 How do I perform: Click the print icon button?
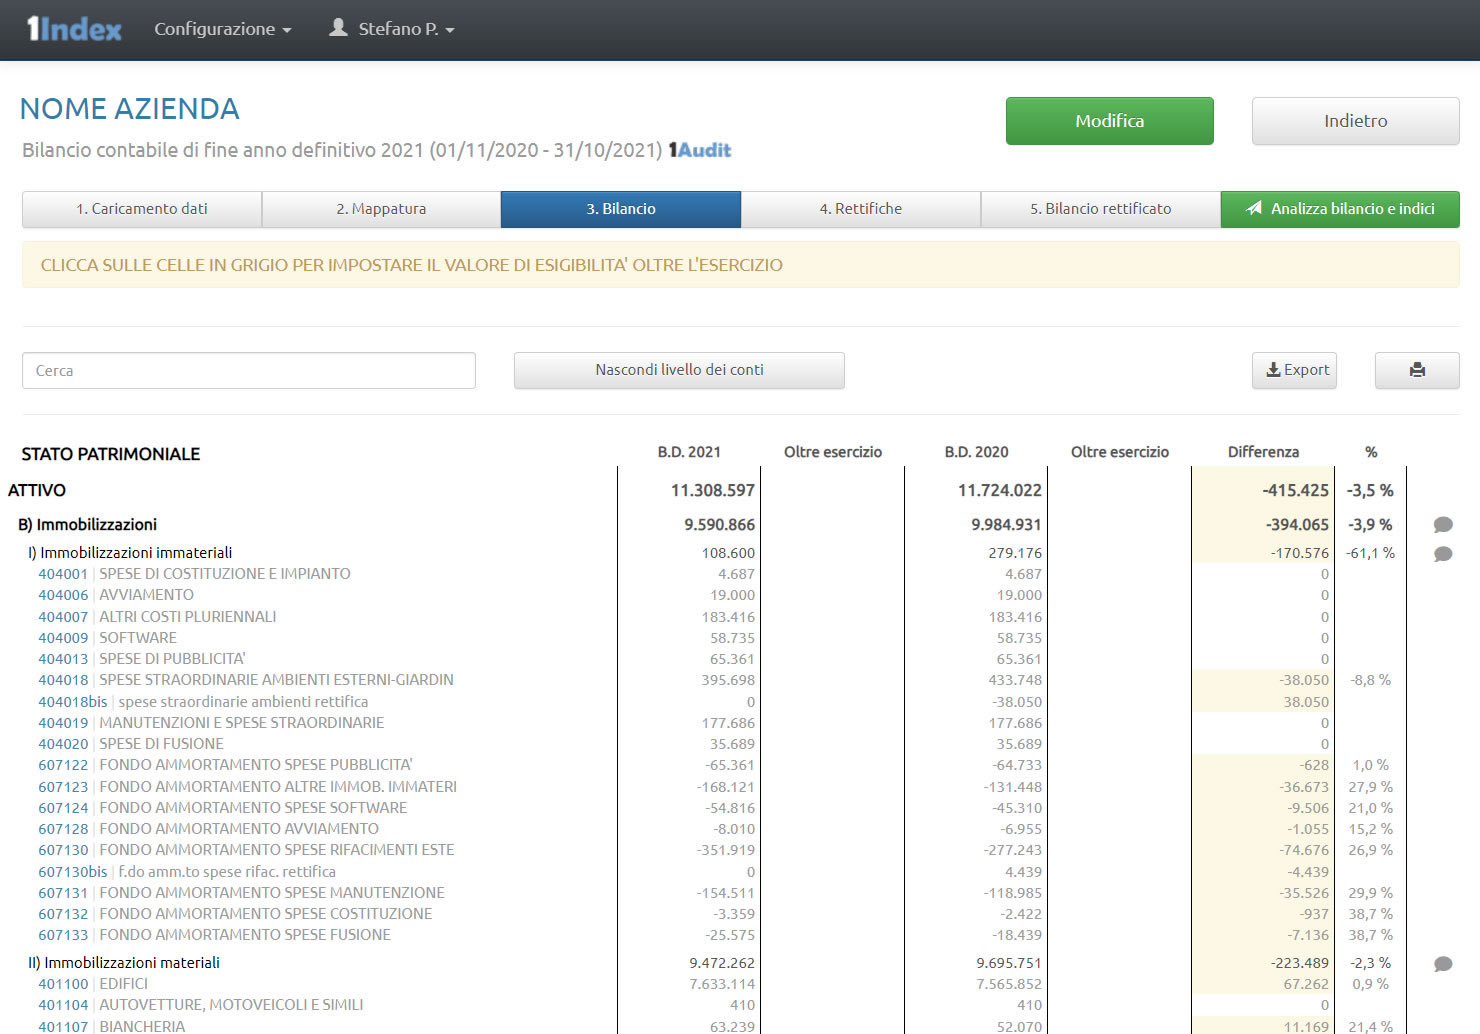pyautogui.click(x=1417, y=370)
